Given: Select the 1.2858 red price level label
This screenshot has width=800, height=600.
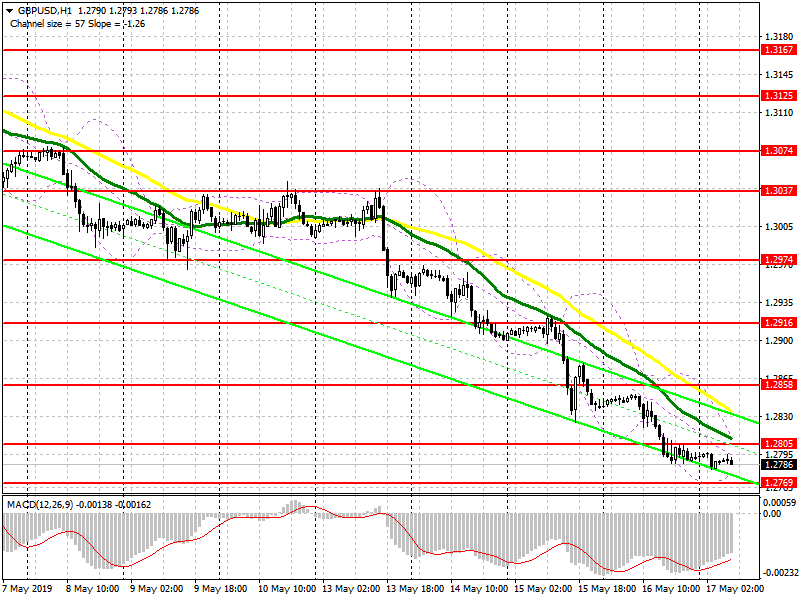Looking at the screenshot, I should [779, 384].
